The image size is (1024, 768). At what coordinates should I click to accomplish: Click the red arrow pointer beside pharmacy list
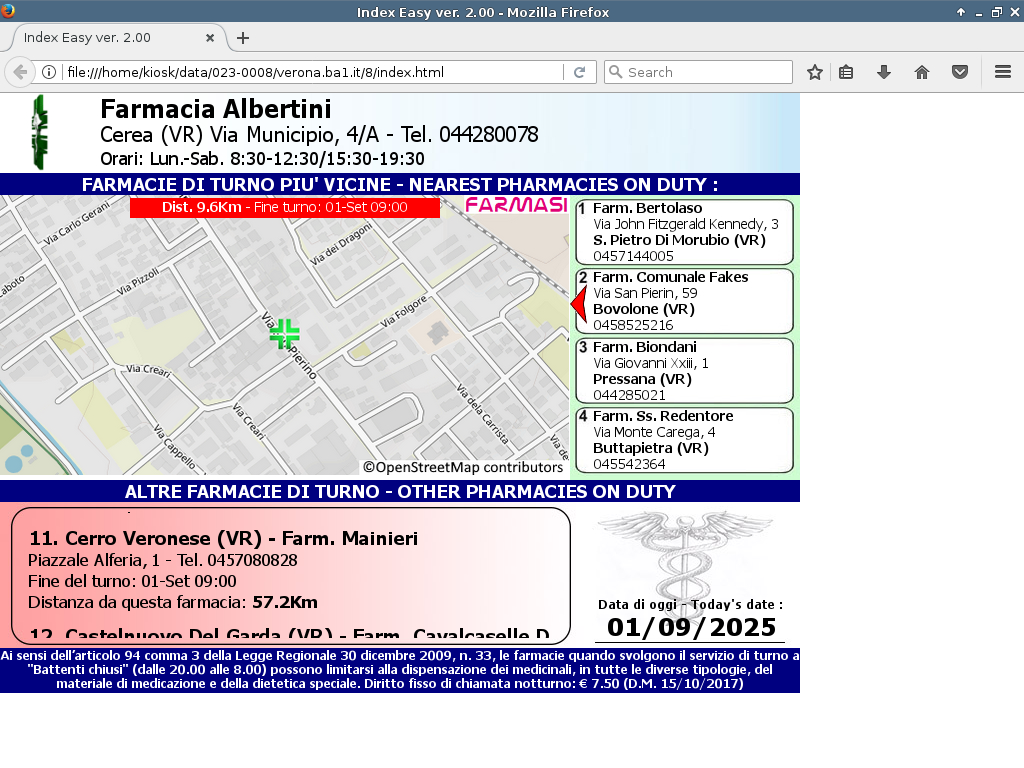[578, 302]
